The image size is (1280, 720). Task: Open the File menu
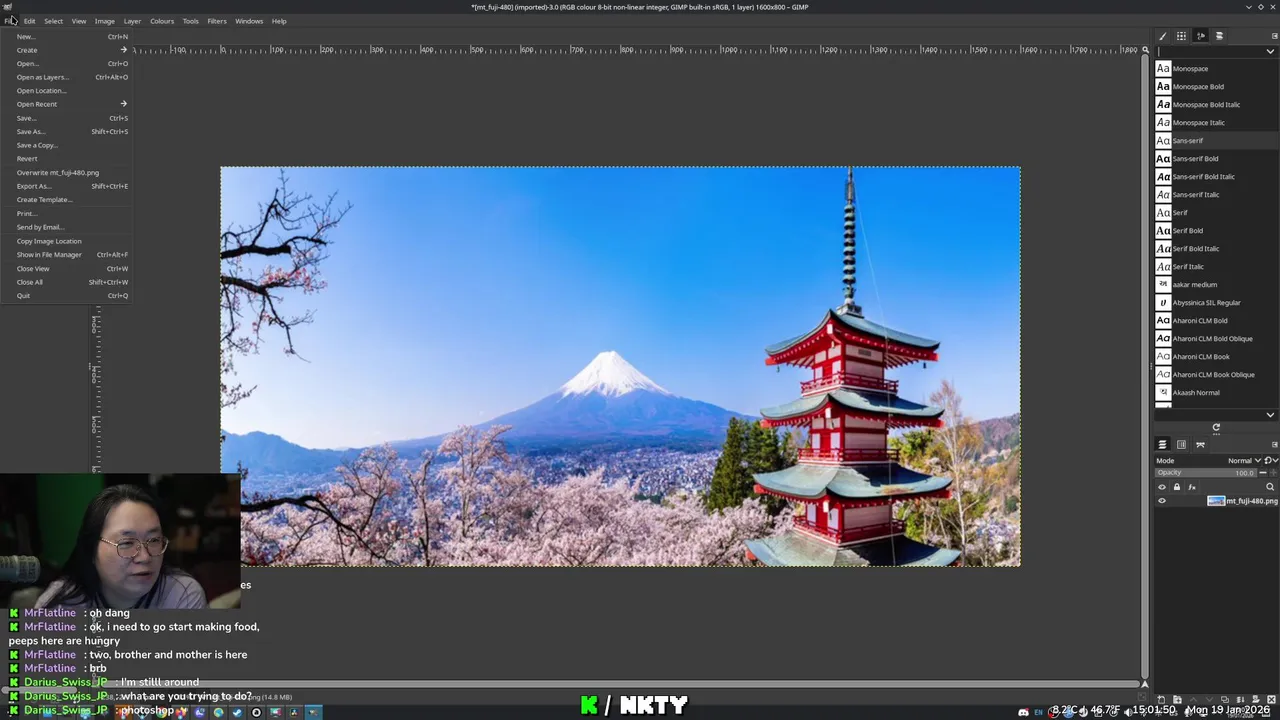click(x=10, y=21)
